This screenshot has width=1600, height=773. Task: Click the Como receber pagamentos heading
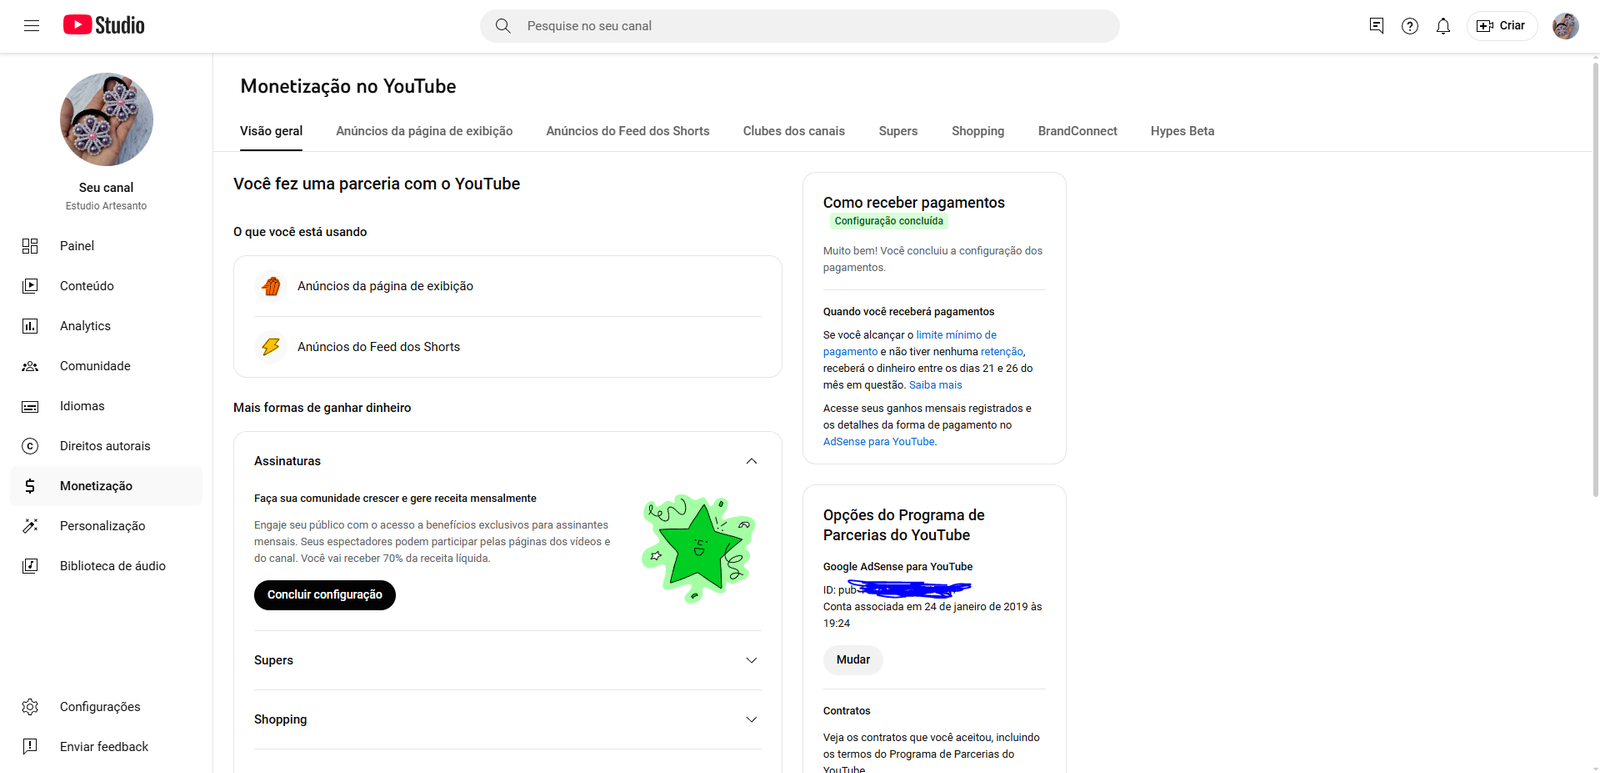(914, 202)
